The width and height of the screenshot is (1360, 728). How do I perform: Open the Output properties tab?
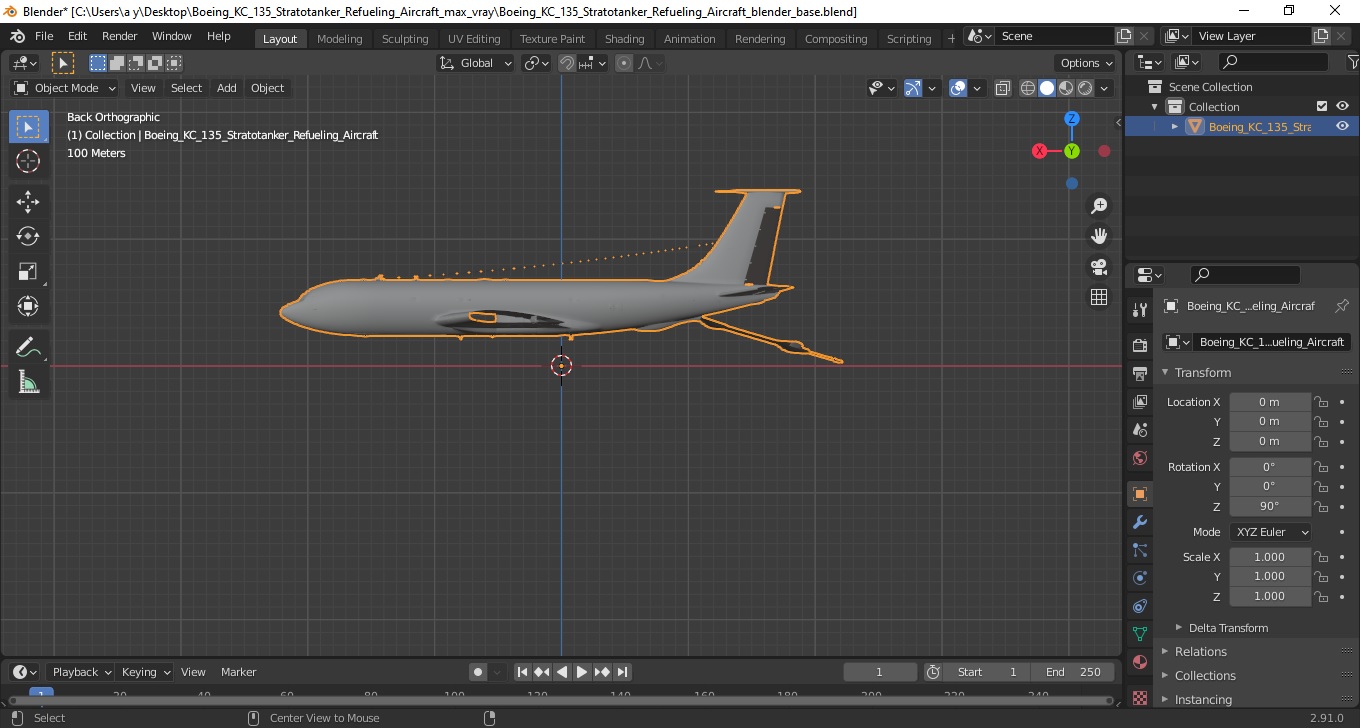tap(1140, 374)
